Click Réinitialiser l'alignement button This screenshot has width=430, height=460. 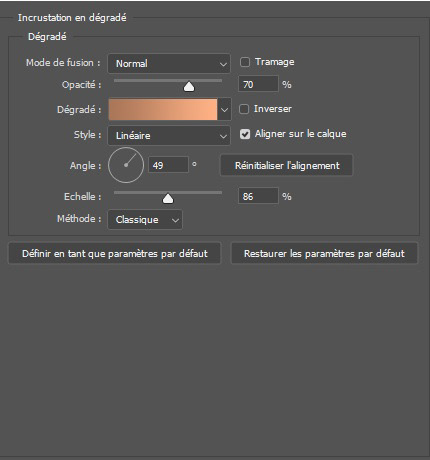coord(286,165)
